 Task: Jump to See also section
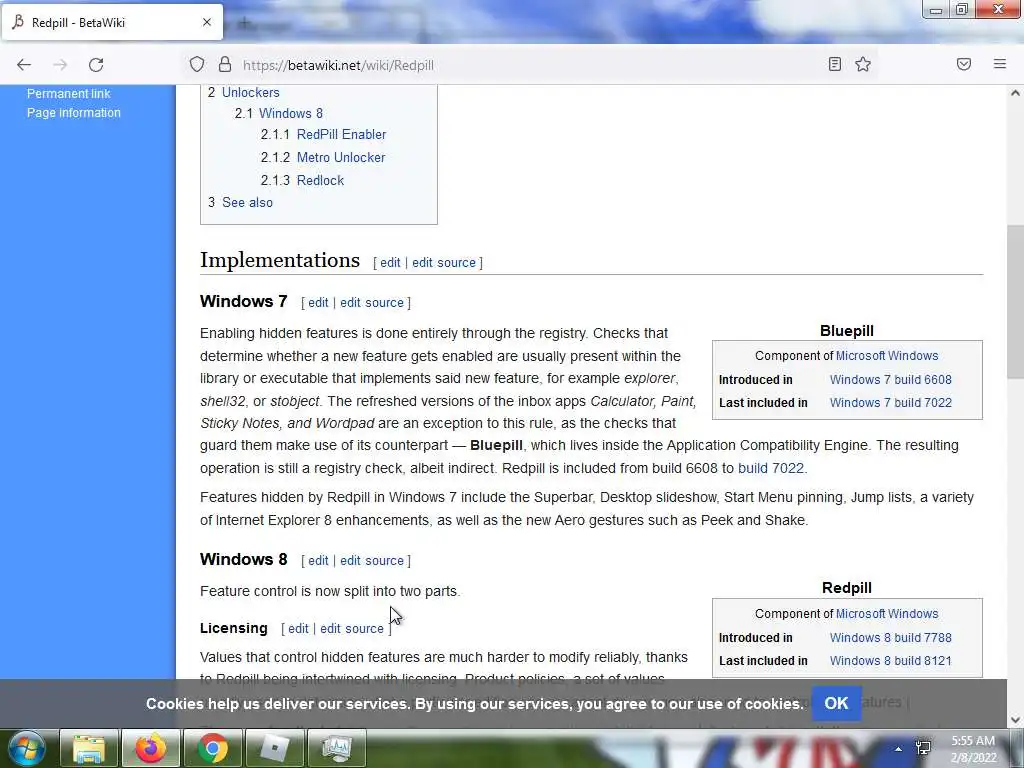(248, 202)
